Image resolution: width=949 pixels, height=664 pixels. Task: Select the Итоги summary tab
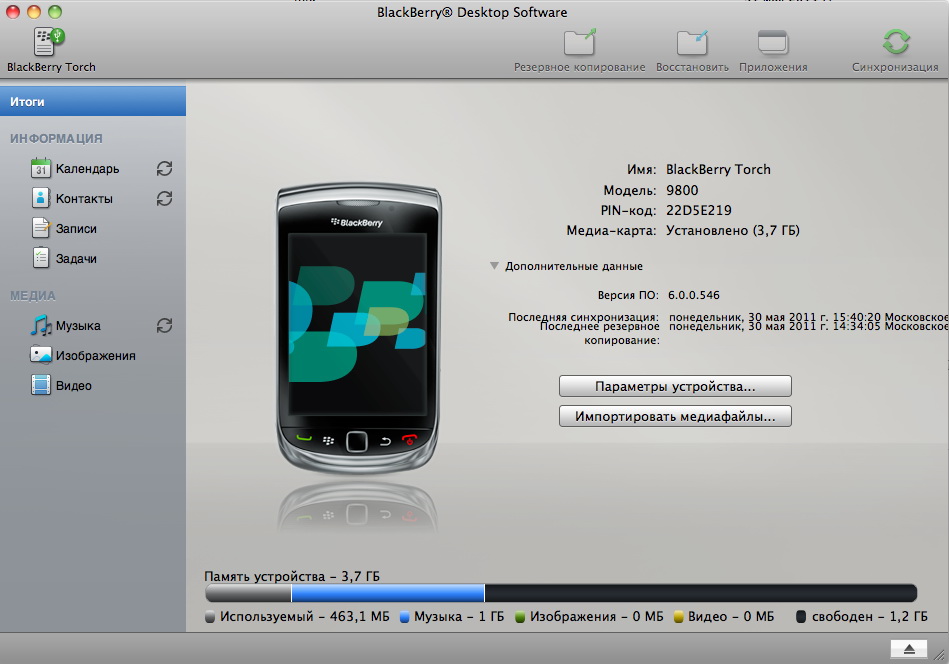coord(93,101)
